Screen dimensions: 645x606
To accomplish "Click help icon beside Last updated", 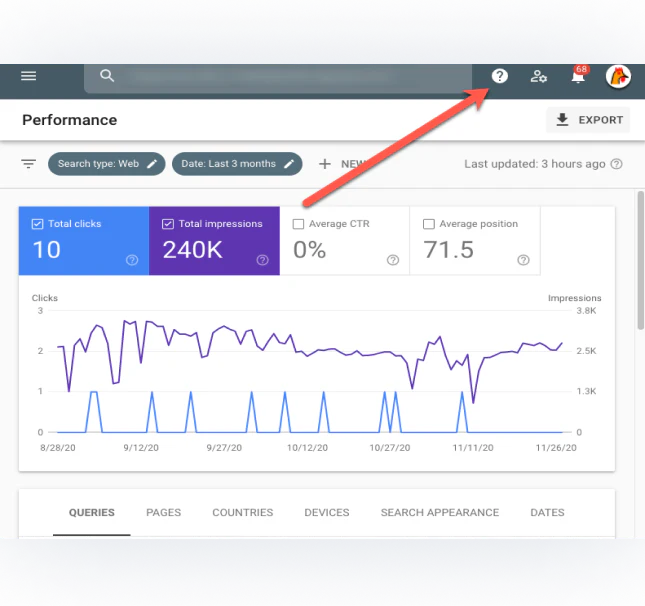I will (x=617, y=164).
